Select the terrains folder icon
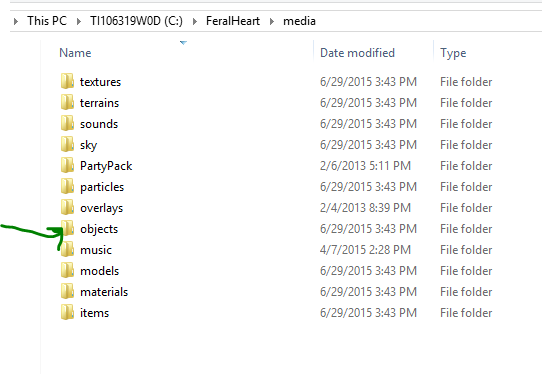Image resolution: width=542 pixels, height=374 pixels. [67, 102]
